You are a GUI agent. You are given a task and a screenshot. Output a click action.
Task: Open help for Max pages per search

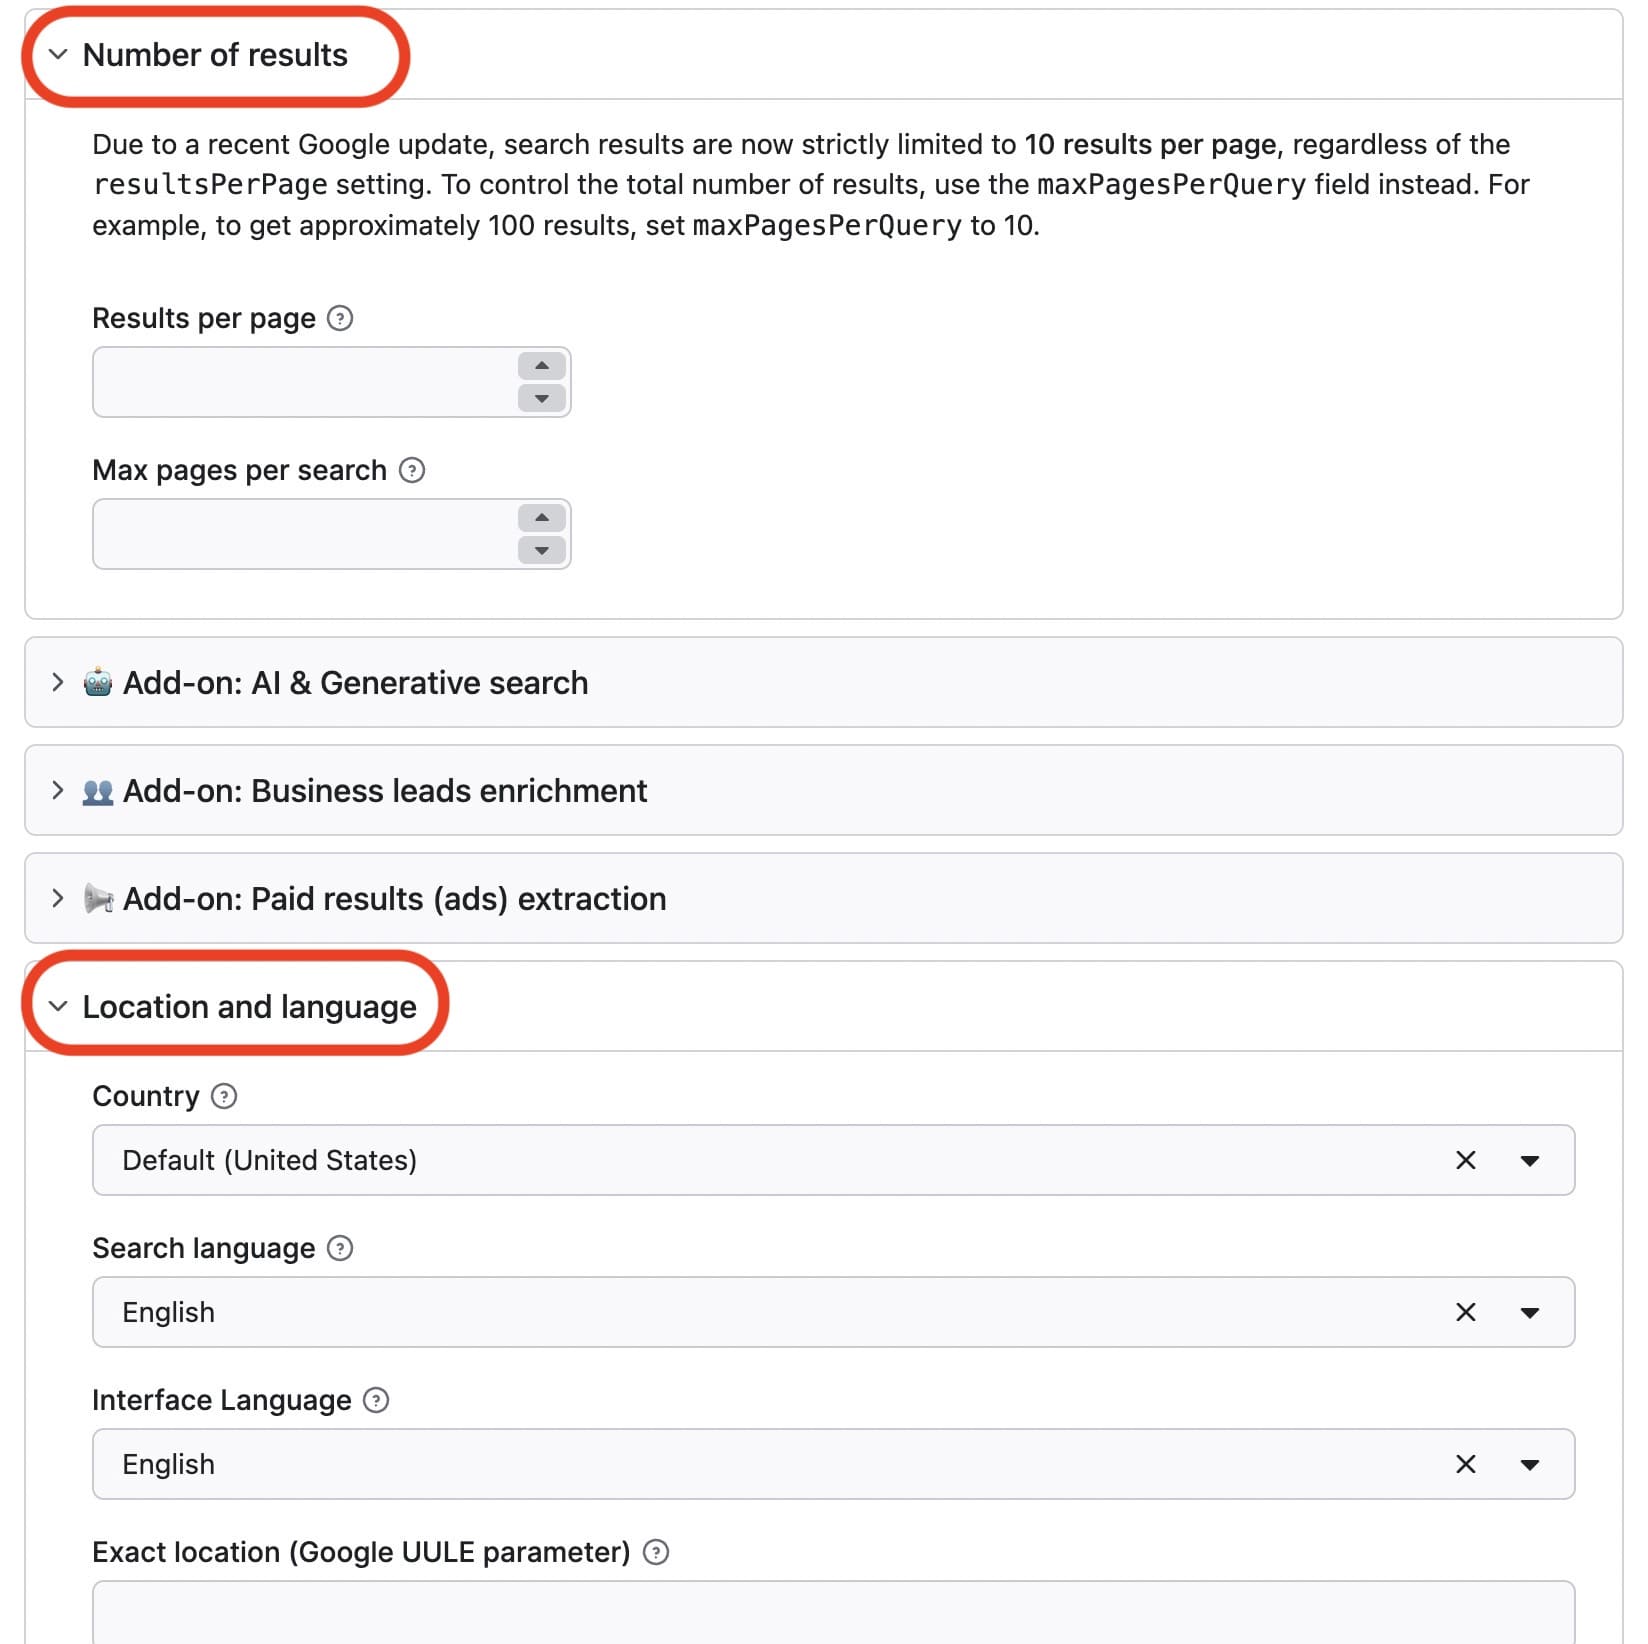413,470
